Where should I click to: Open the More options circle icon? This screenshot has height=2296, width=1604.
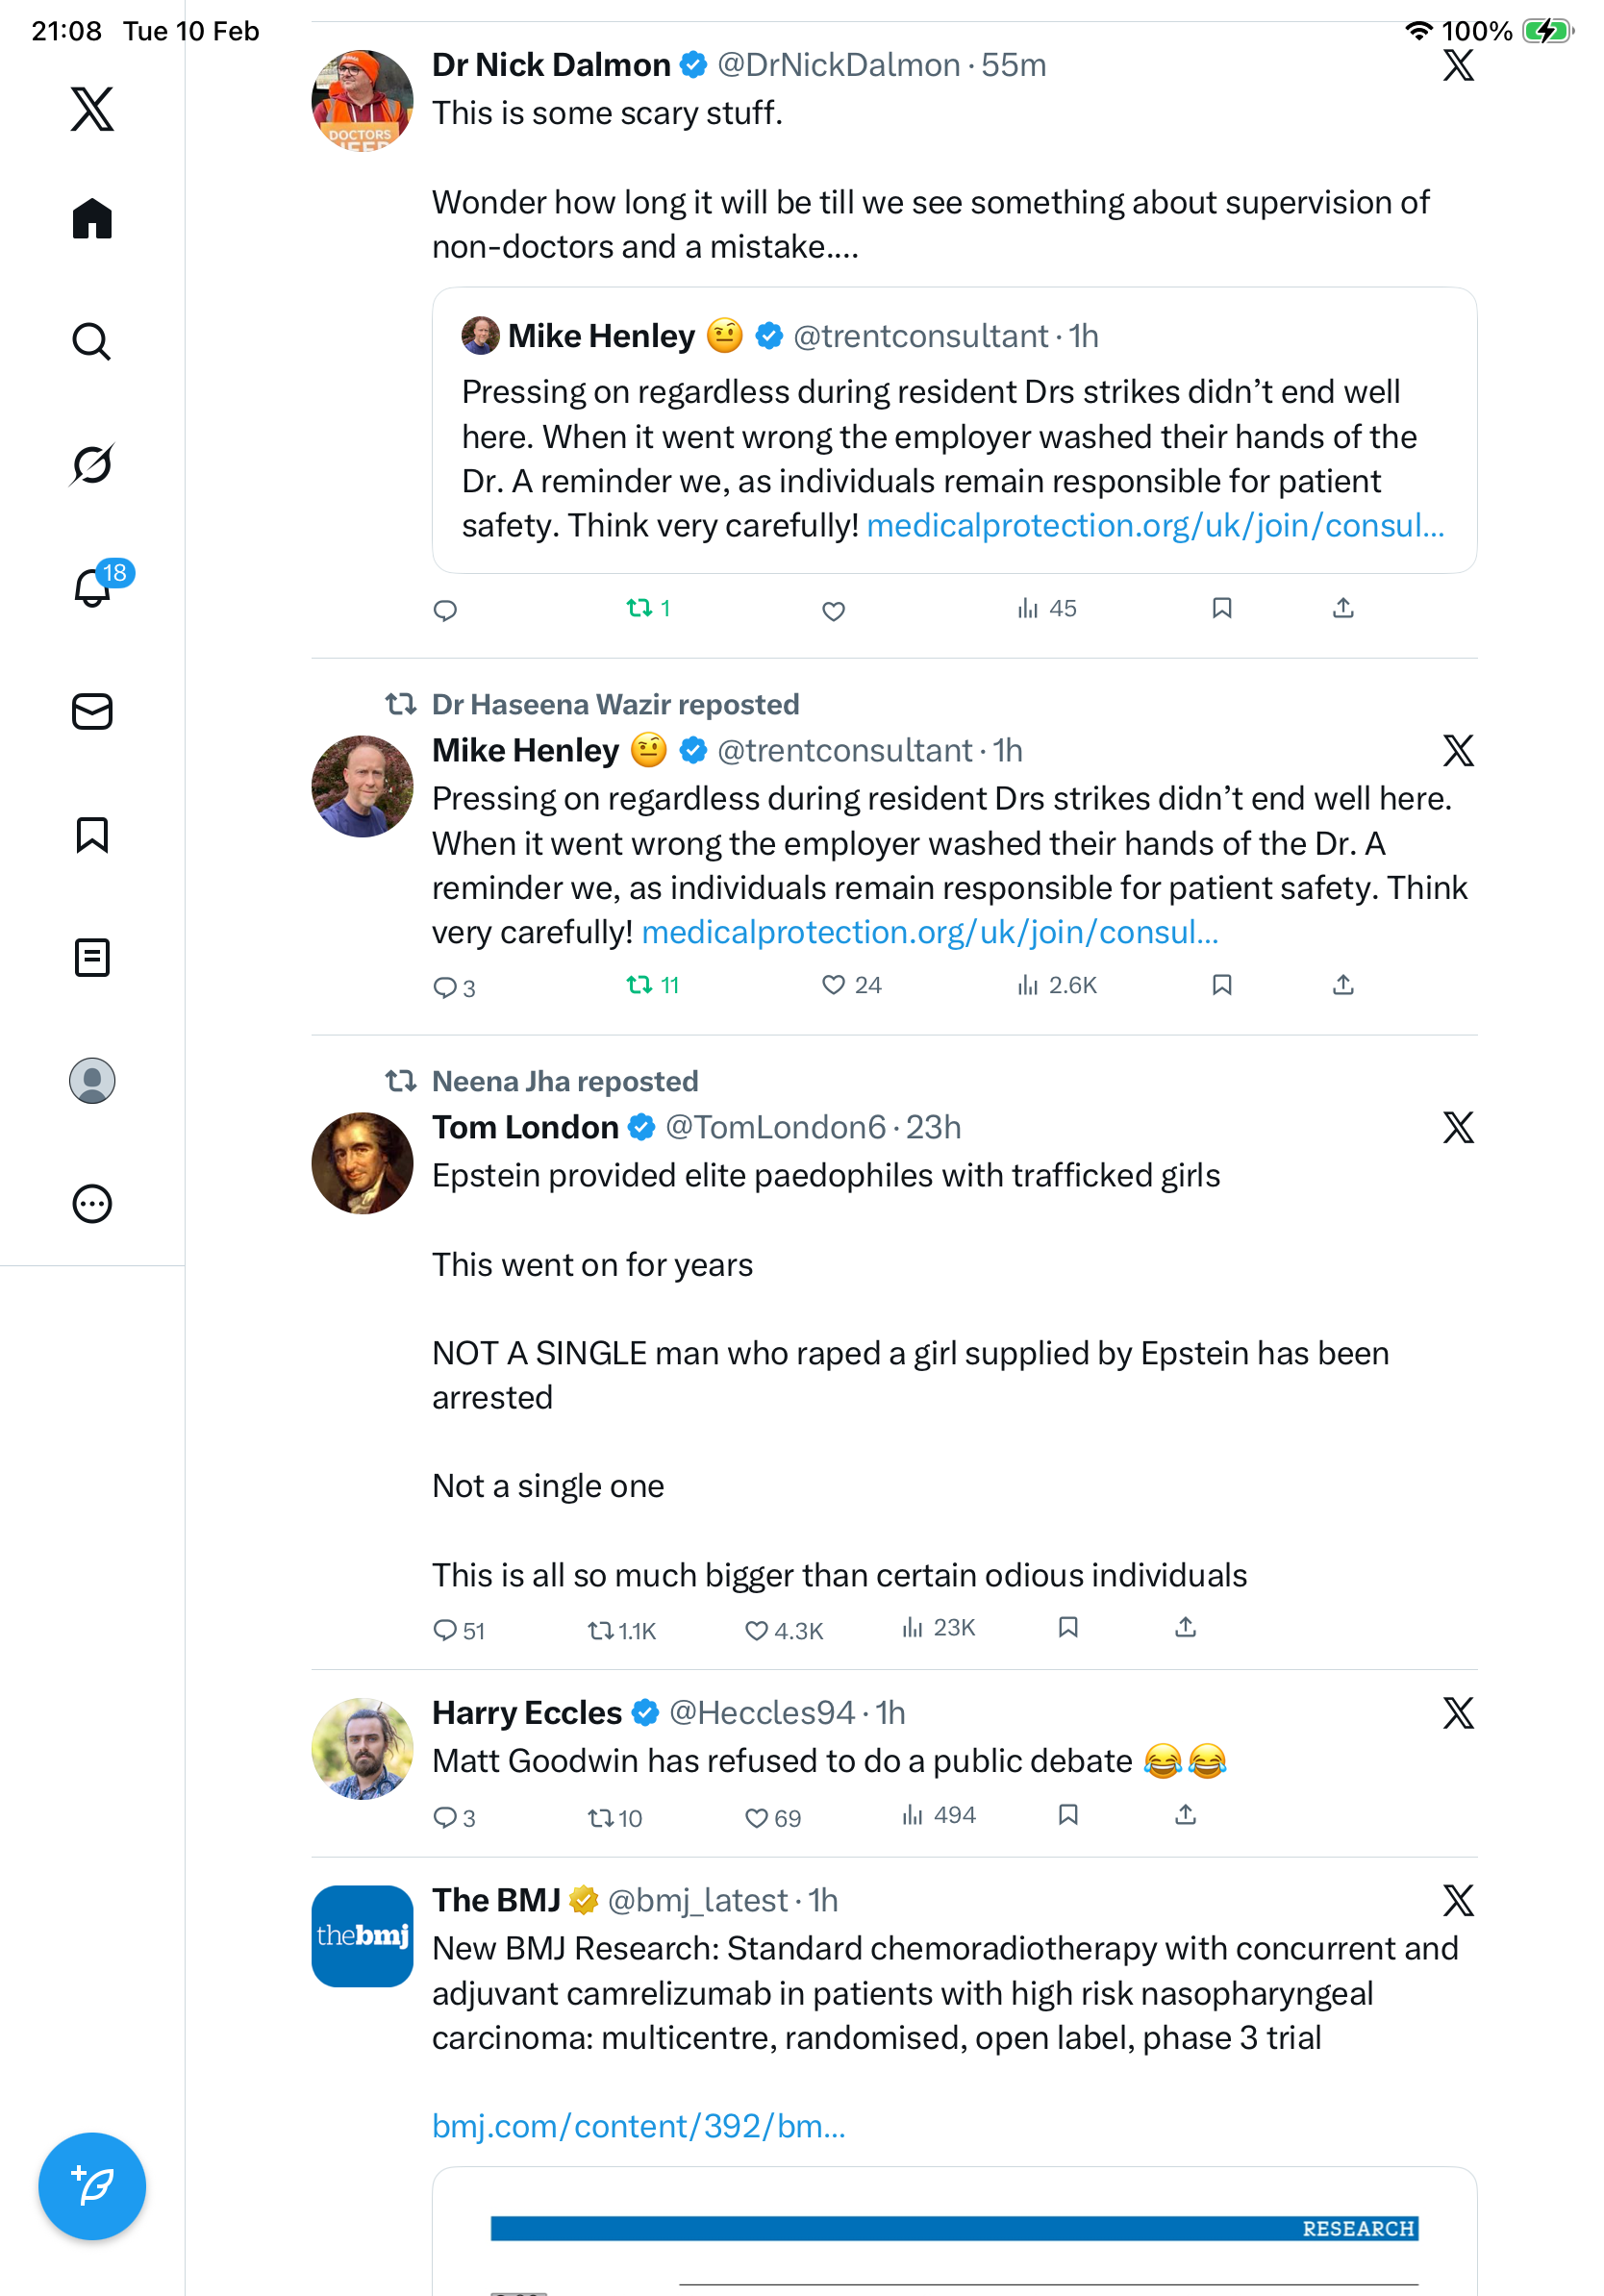(x=92, y=1203)
